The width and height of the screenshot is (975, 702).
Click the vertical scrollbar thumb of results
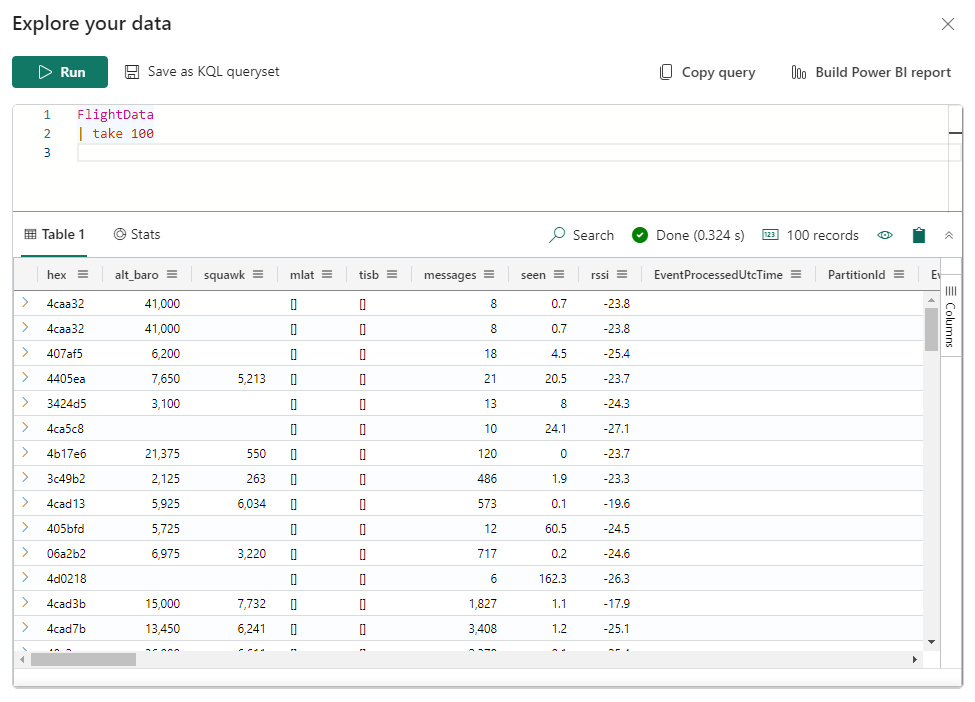931,330
